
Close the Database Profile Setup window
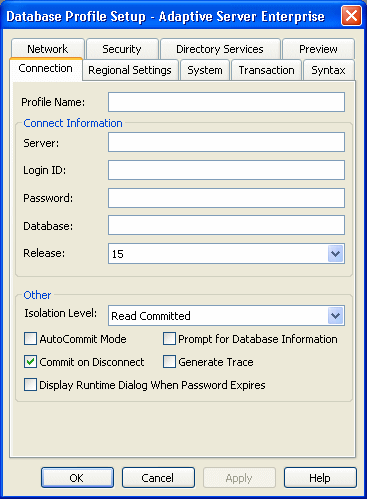tap(351, 16)
